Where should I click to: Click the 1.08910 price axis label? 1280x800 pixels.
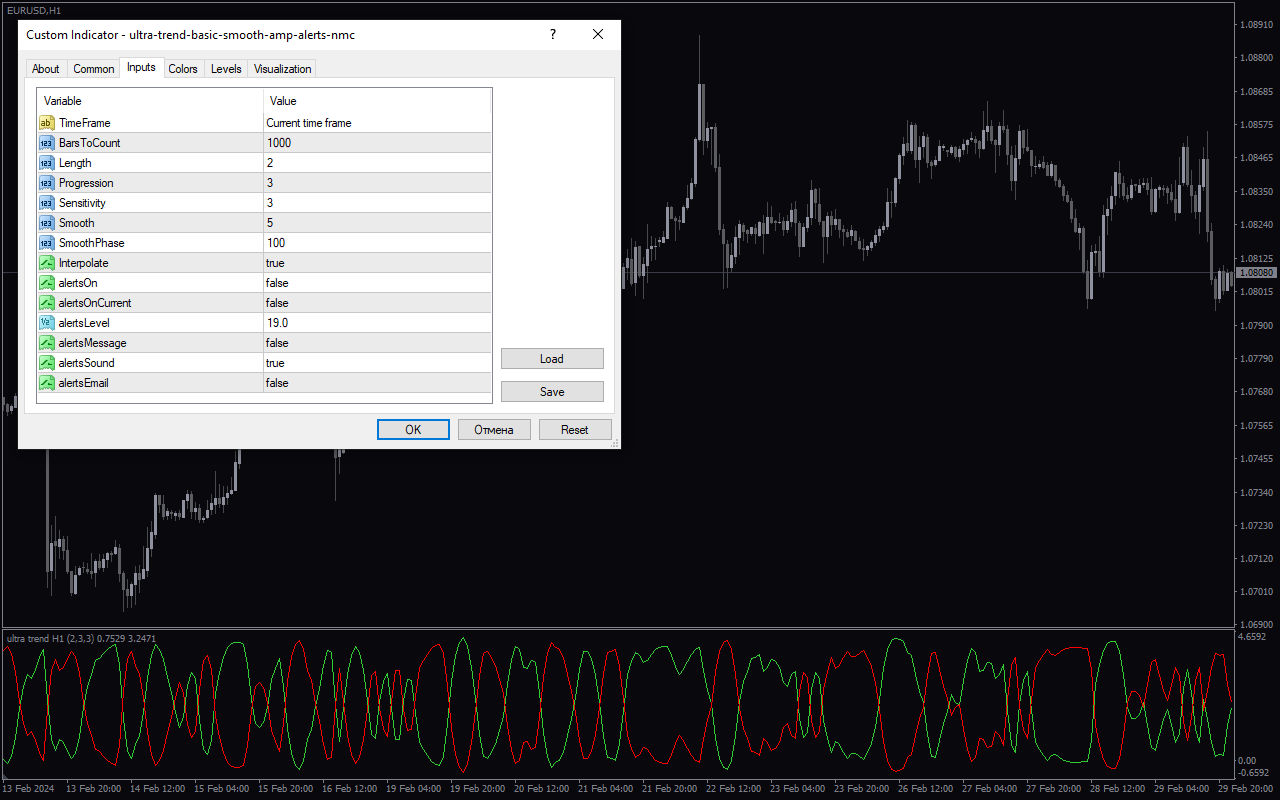[x=1257, y=25]
